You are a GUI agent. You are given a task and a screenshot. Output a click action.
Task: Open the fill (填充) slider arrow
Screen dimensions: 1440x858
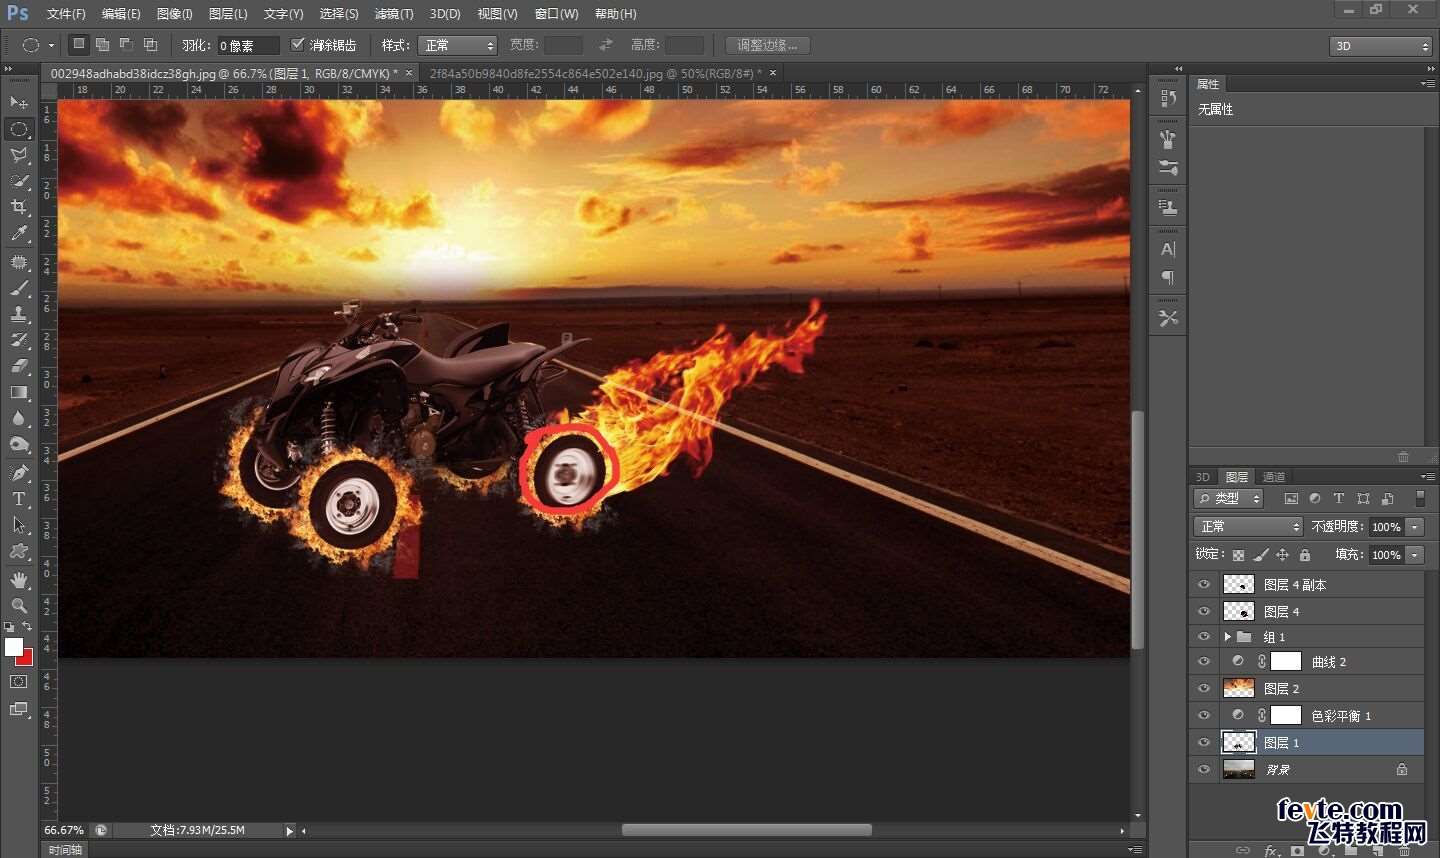(1415, 555)
